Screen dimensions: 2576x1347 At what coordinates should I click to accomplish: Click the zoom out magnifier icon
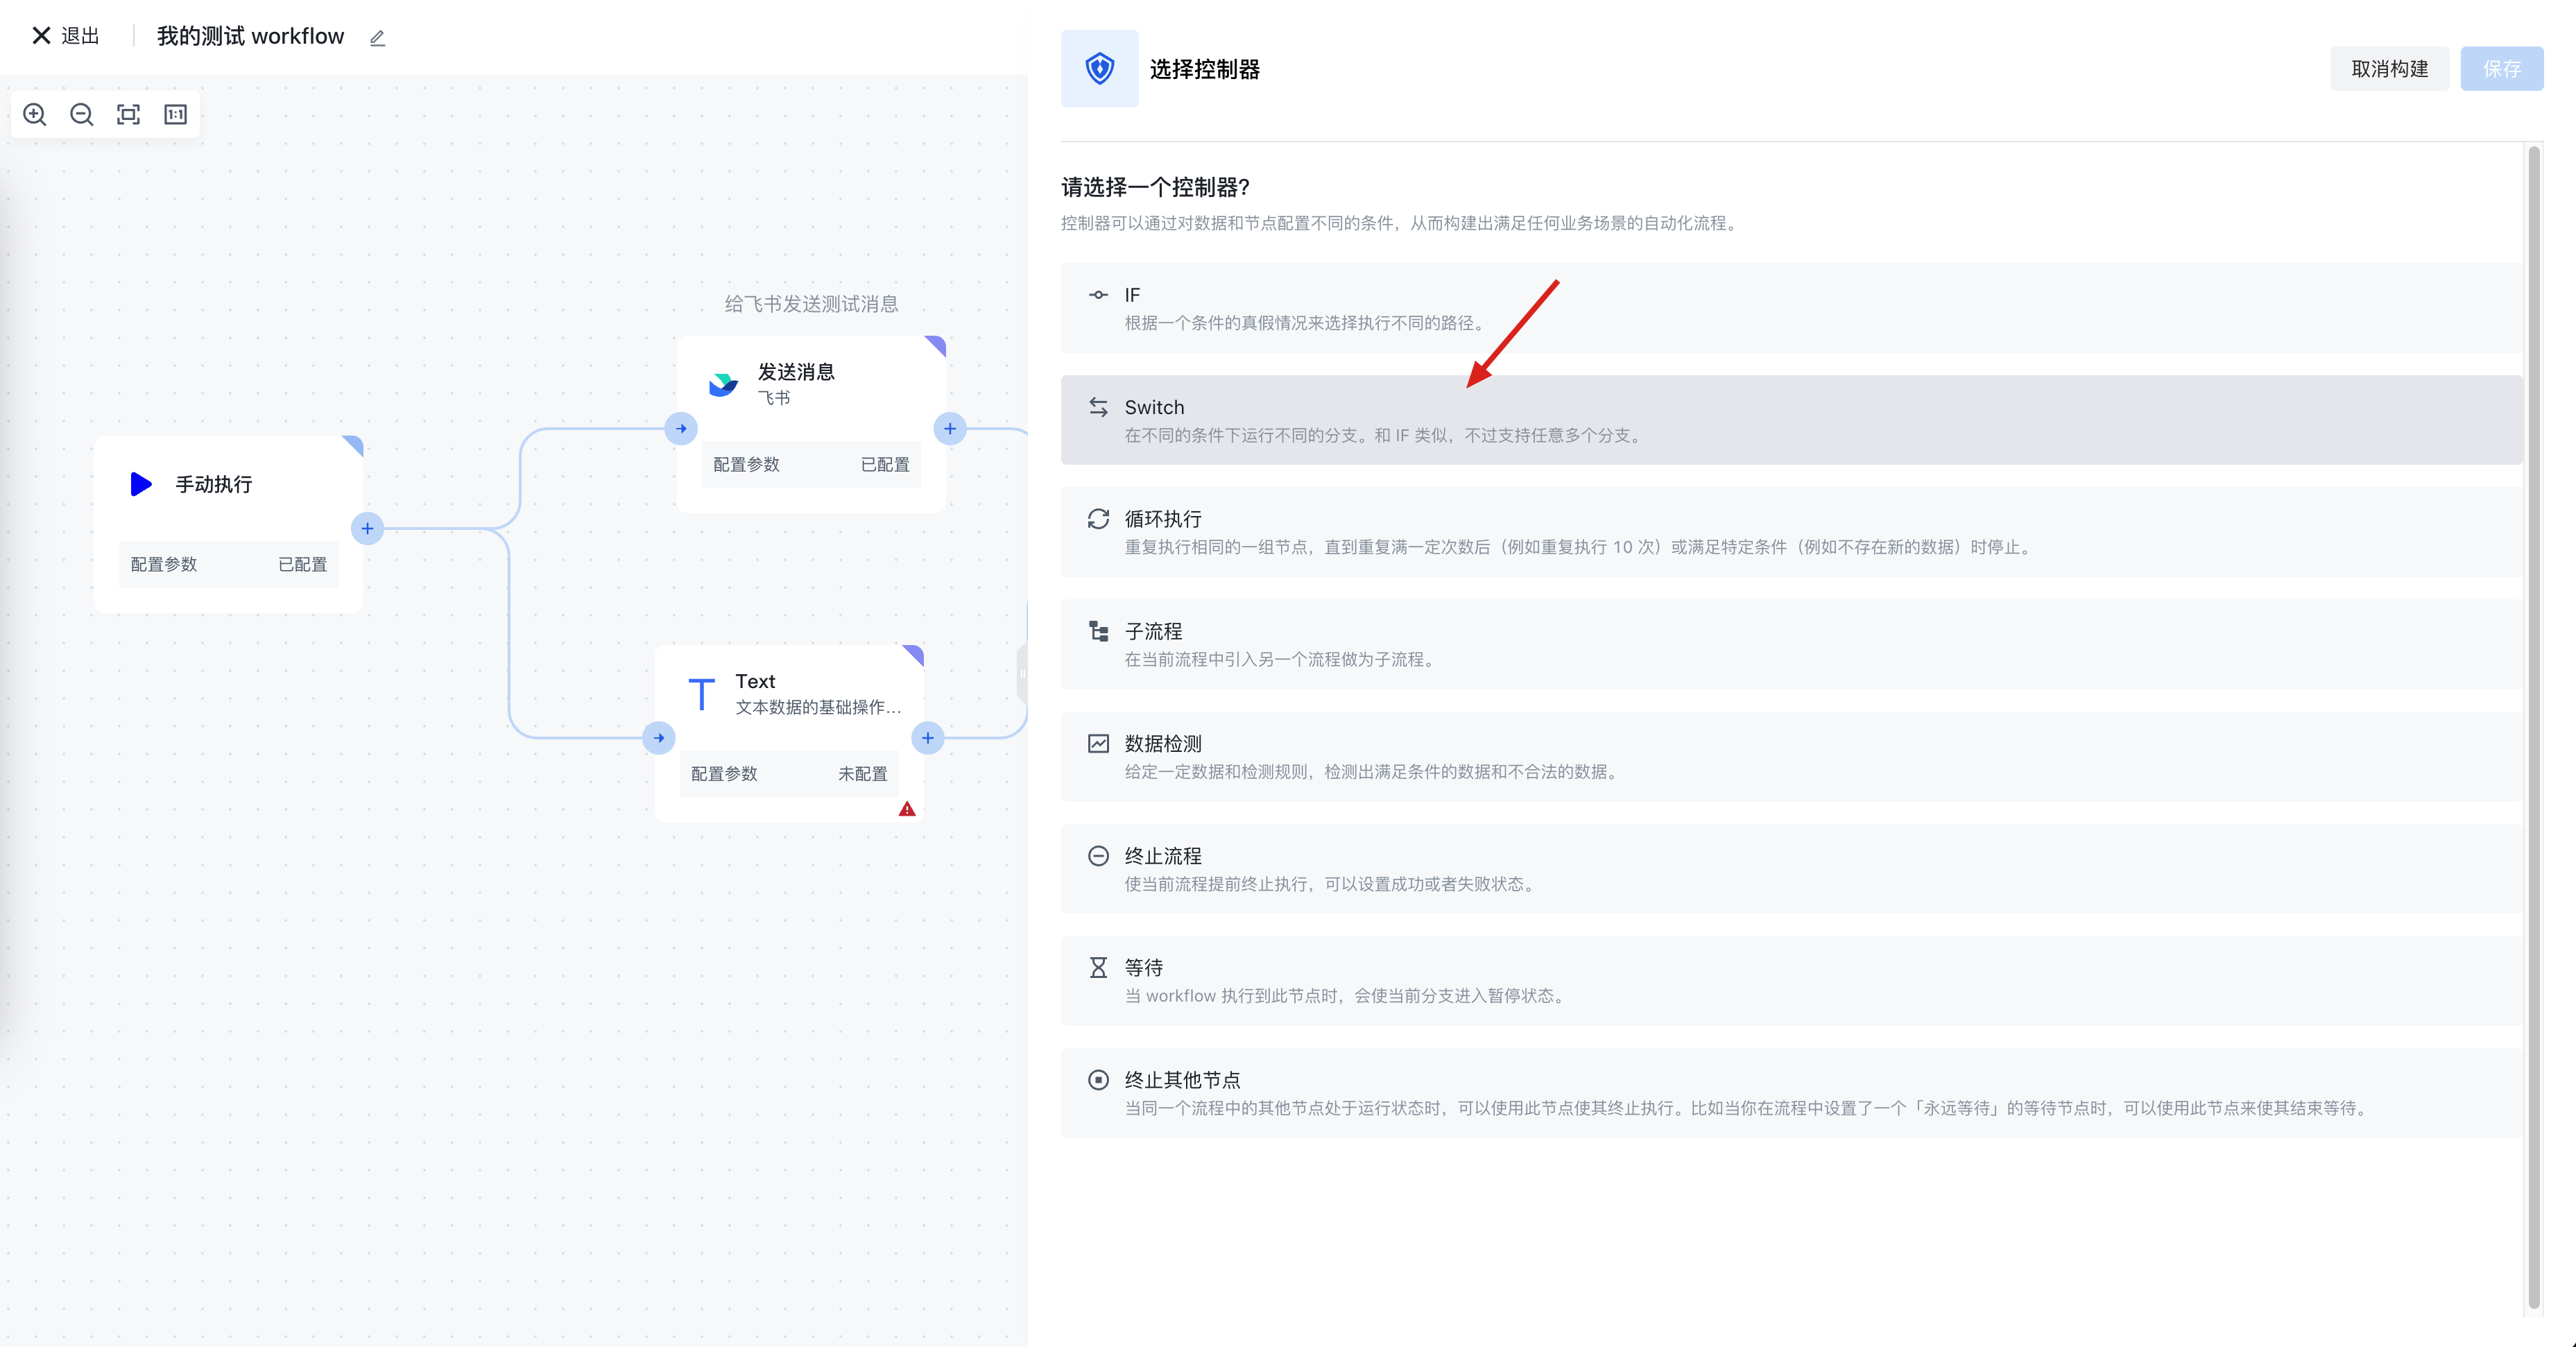click(82, 114)
